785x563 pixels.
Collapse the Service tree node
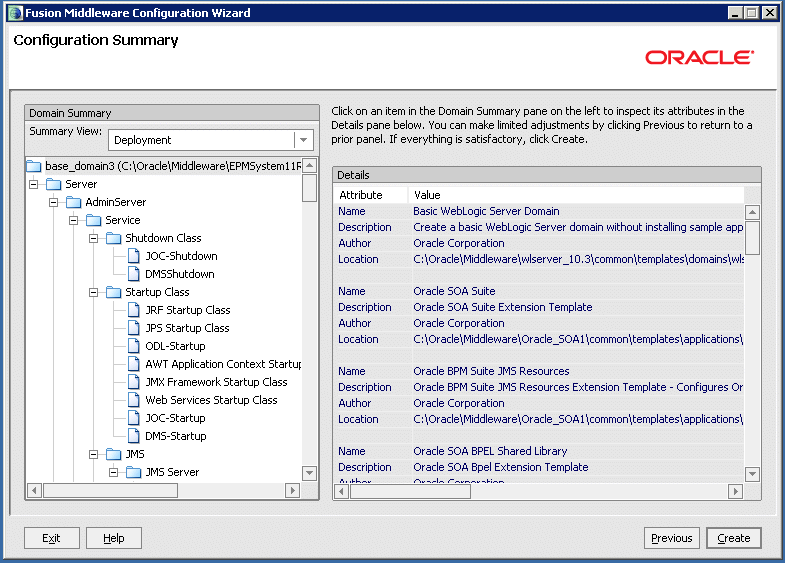pos(74,220)
